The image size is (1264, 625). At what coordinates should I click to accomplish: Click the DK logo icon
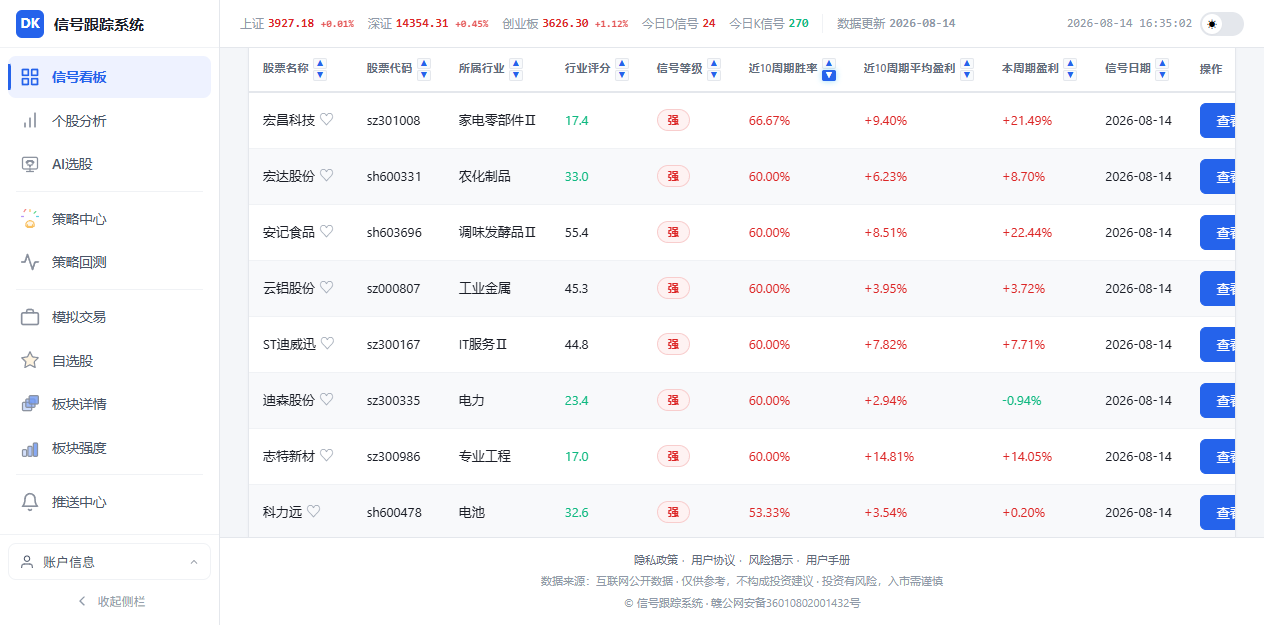tap(30, 24)
